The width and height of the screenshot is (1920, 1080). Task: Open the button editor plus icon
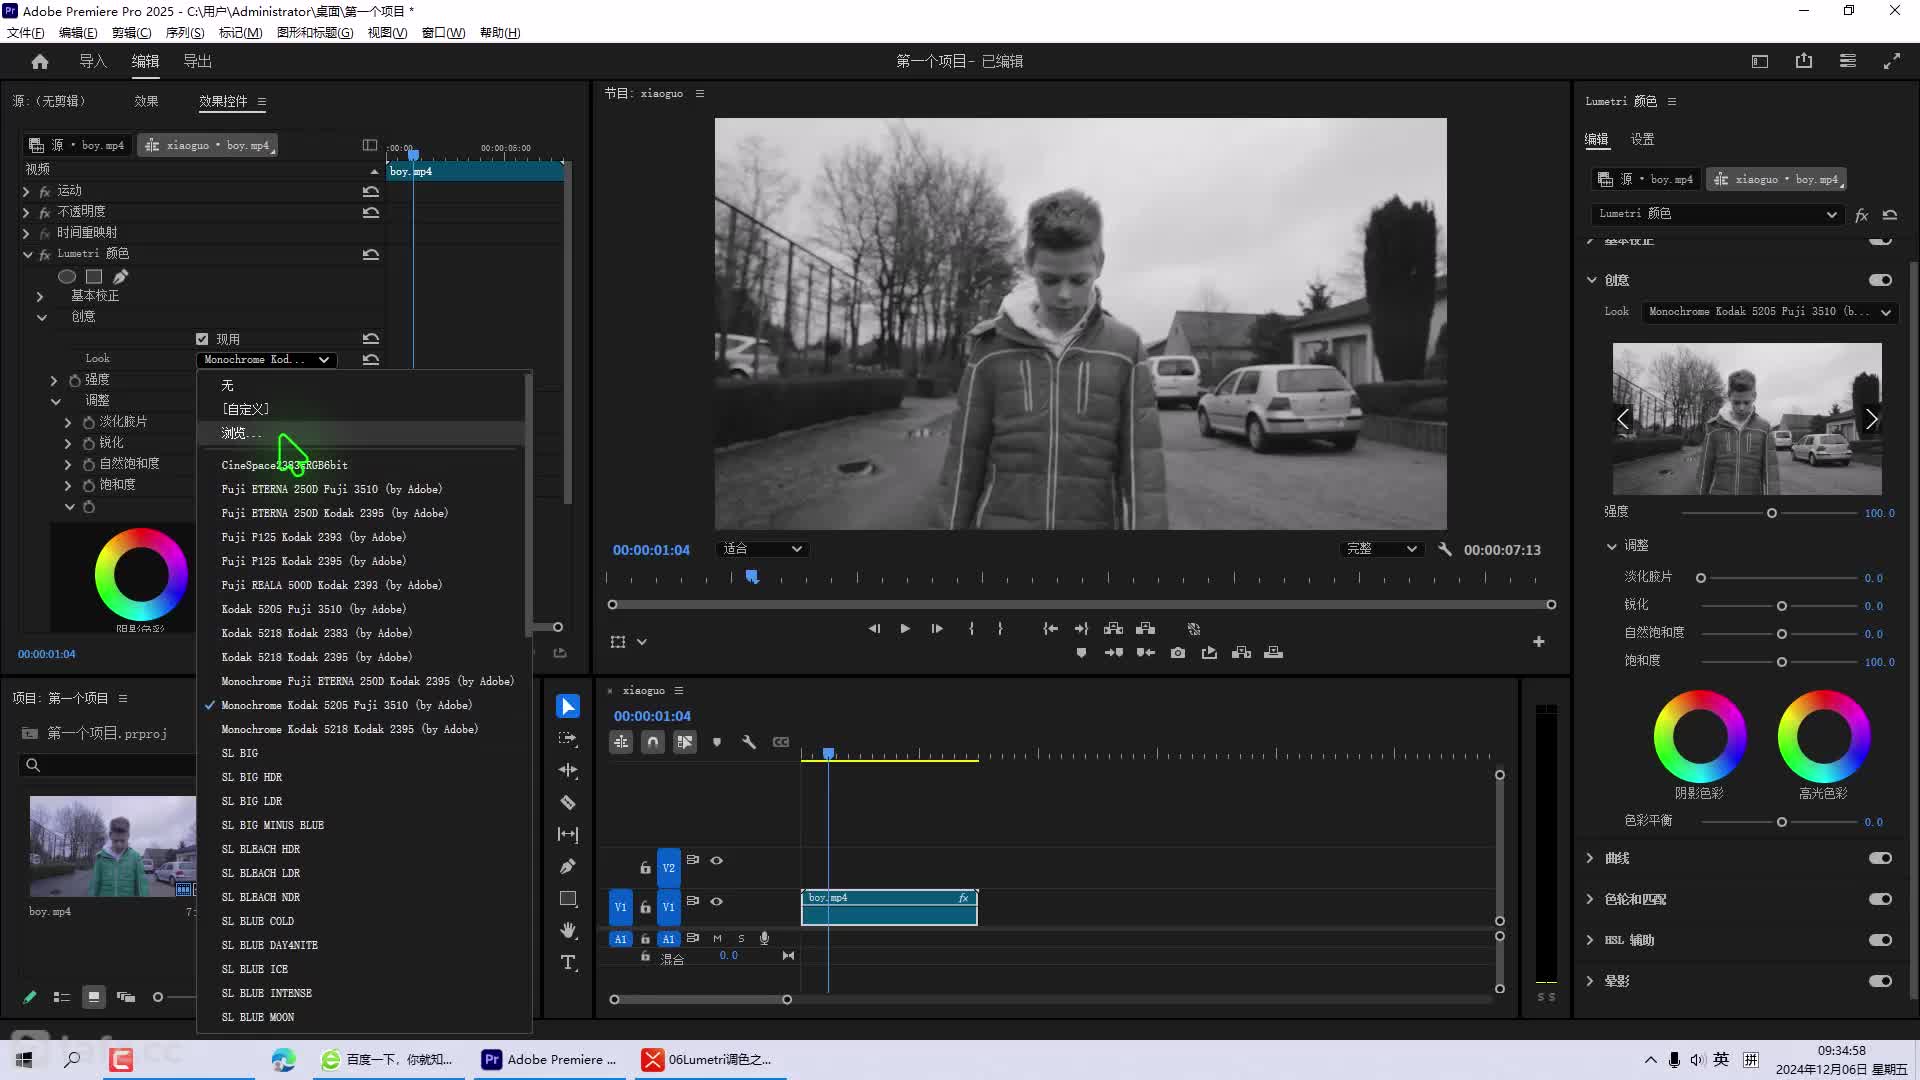[x=1539, y=642]
